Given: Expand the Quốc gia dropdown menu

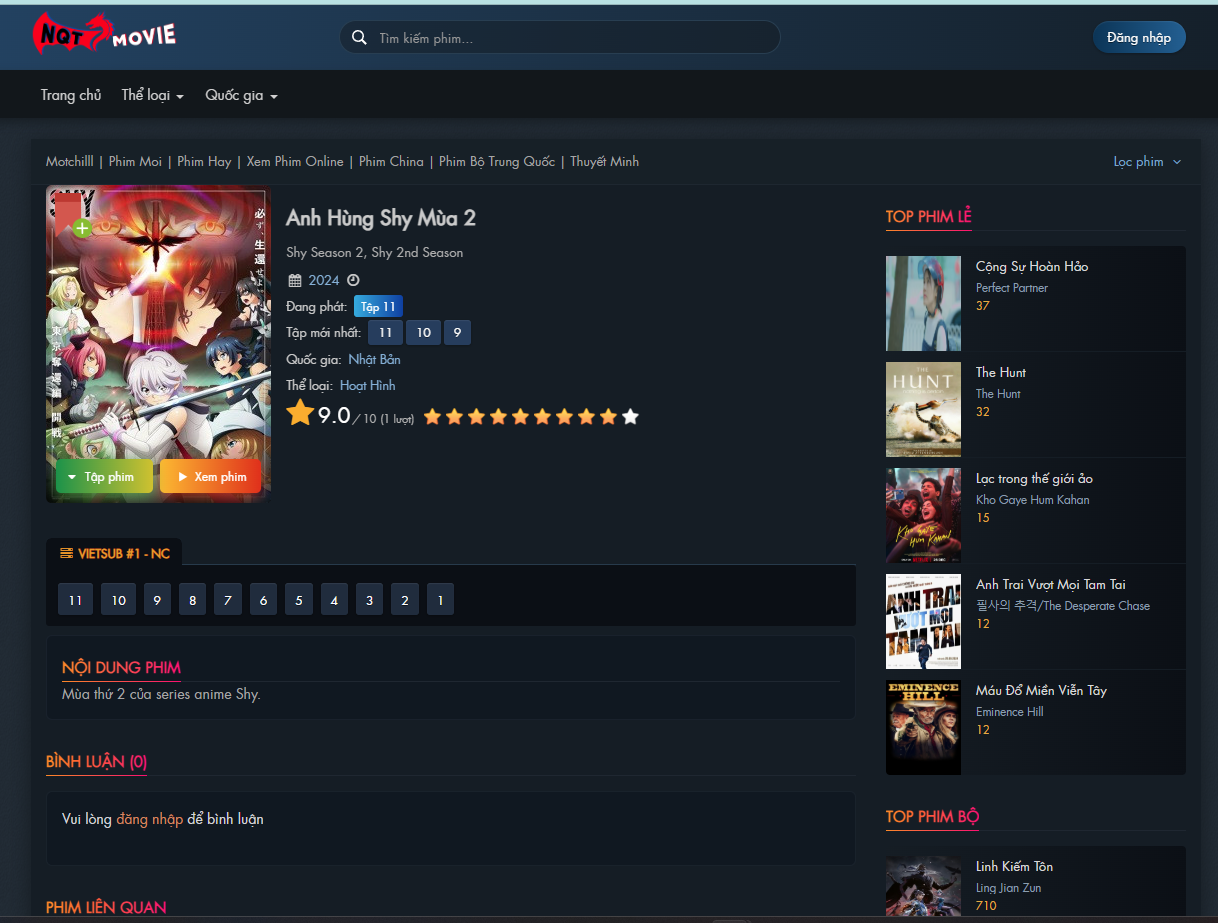Looking at the screenshot, I should click(241, 96).
